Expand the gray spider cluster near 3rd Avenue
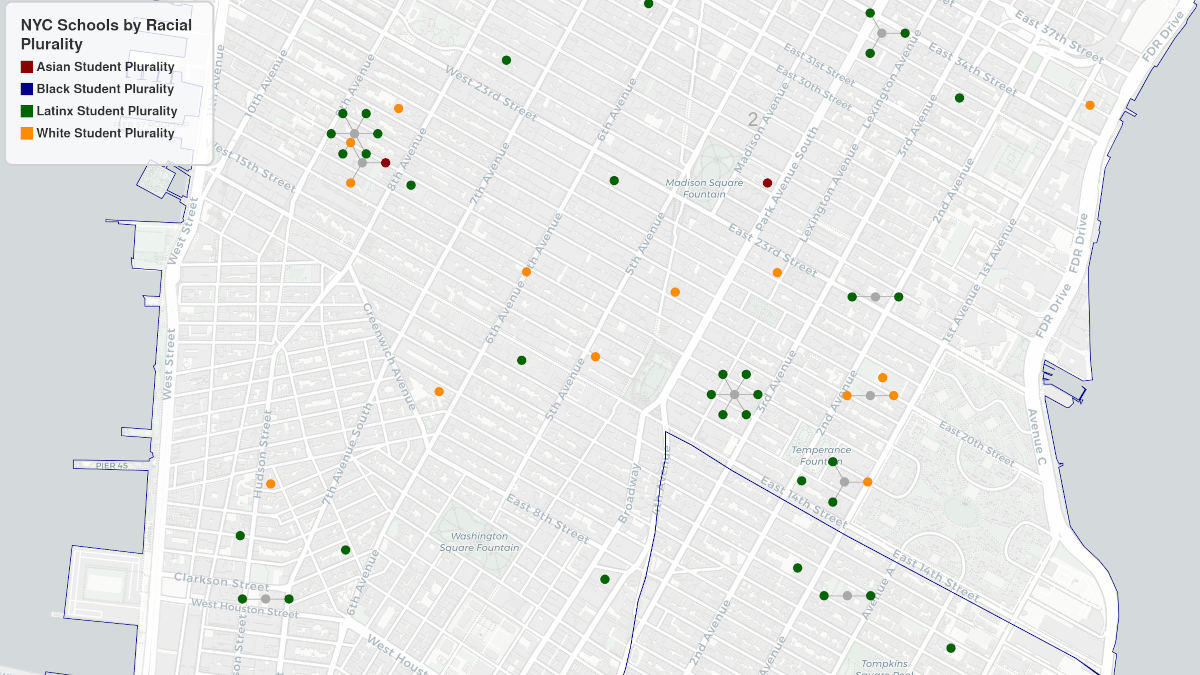This screenshot has width=1200, height=675. click(737, 393)
